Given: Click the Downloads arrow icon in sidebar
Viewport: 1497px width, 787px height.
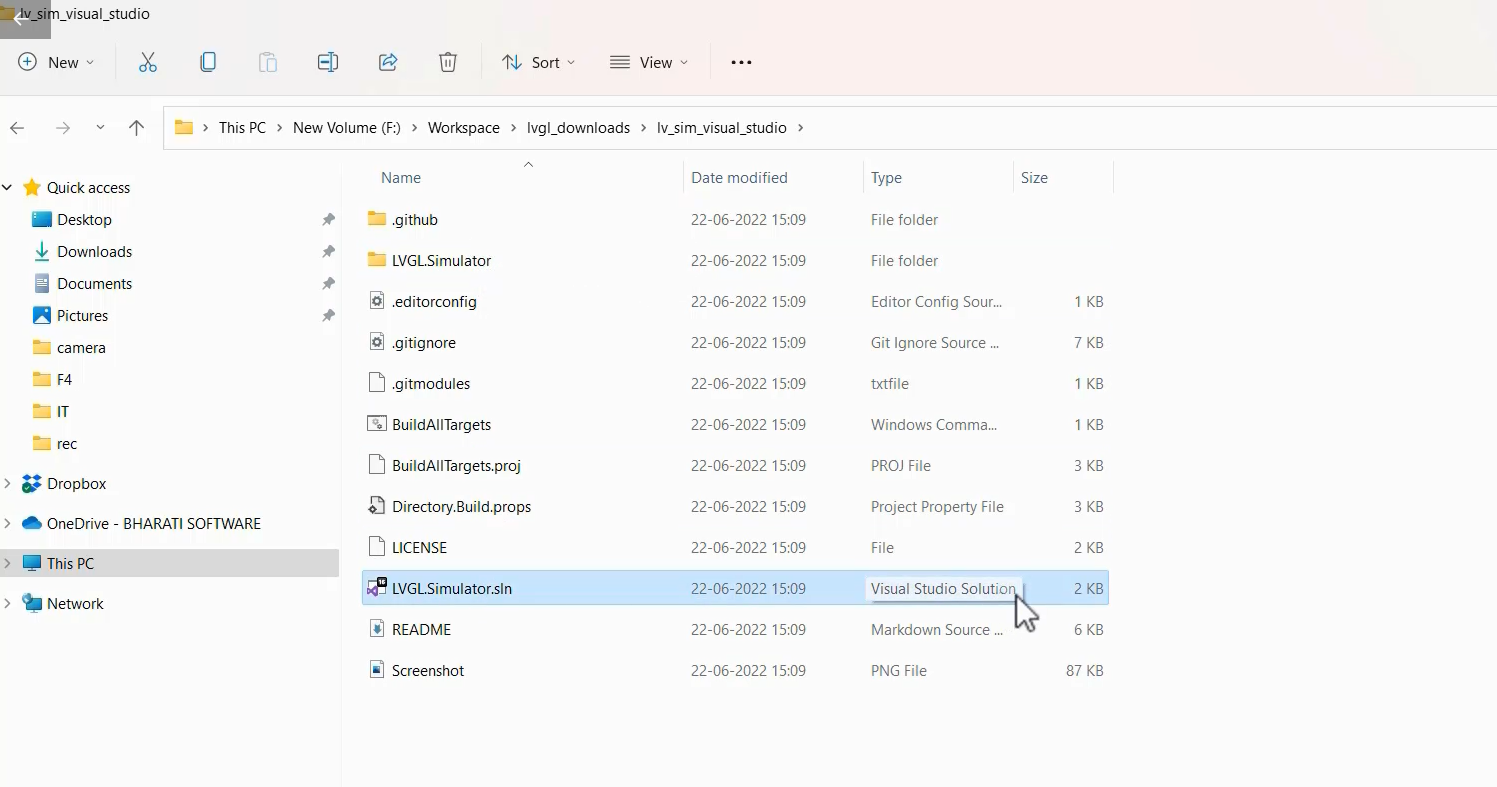Looking at the screenshot, I should [x=42, y=251].
